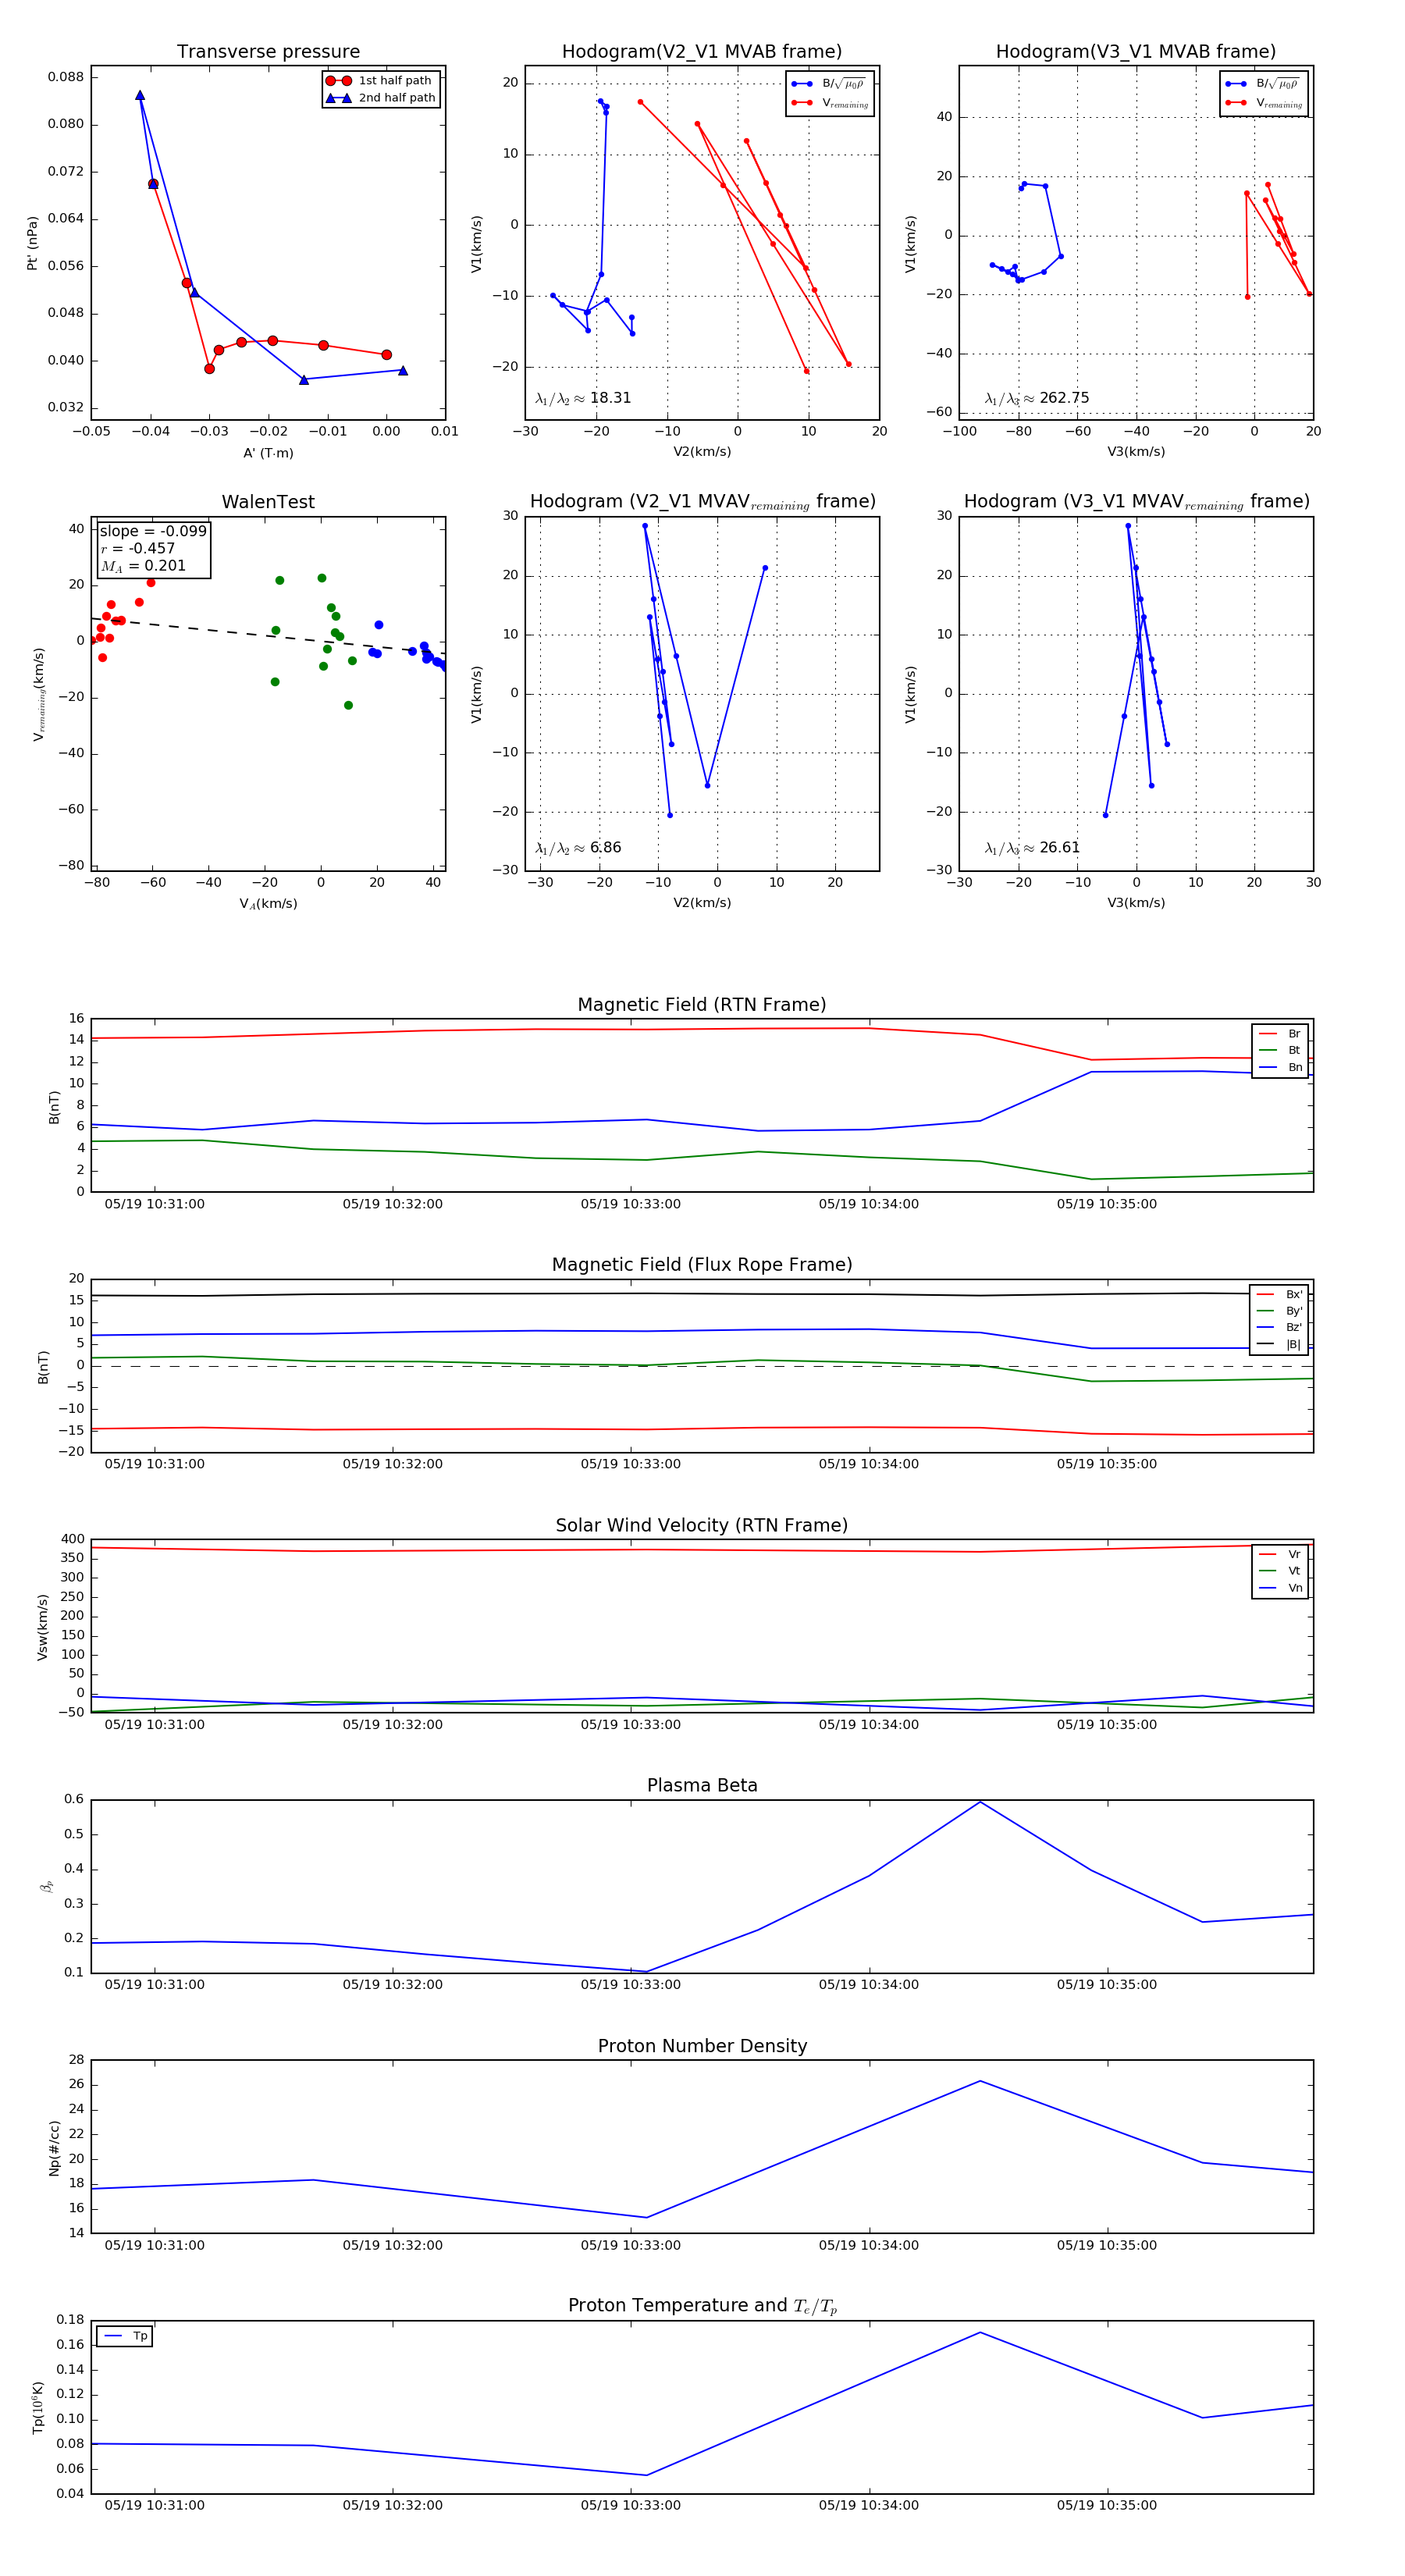
Task: Select the "Pt' (nPa)" y-axis label
Action: point(32,243)
